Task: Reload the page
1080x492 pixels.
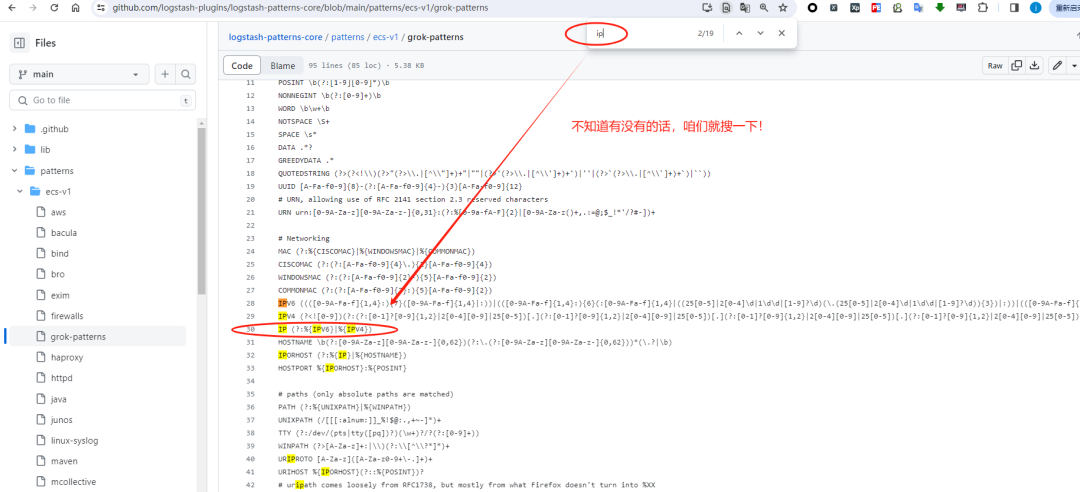Action: (54, 8)
